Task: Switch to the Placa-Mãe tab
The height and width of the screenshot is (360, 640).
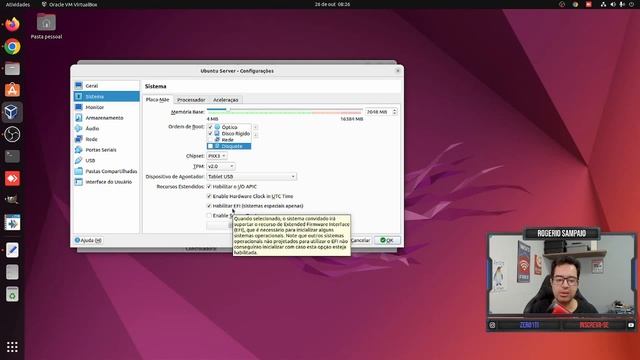Action: [158, 100]
